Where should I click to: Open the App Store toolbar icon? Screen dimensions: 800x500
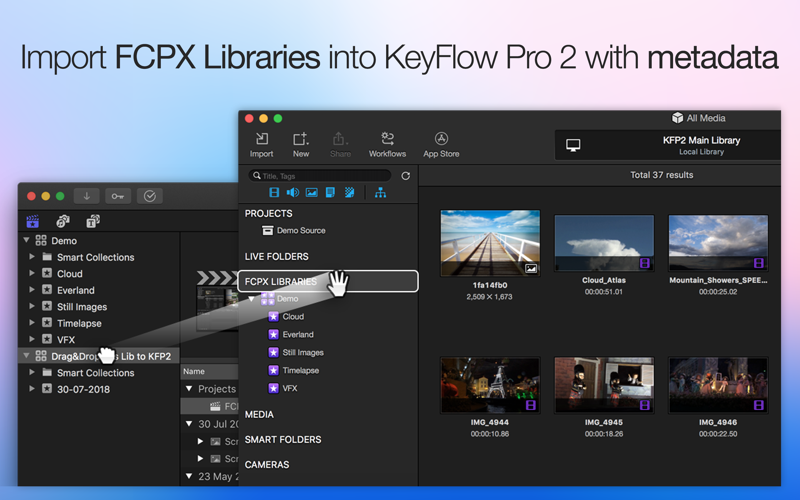coord(441,145)
